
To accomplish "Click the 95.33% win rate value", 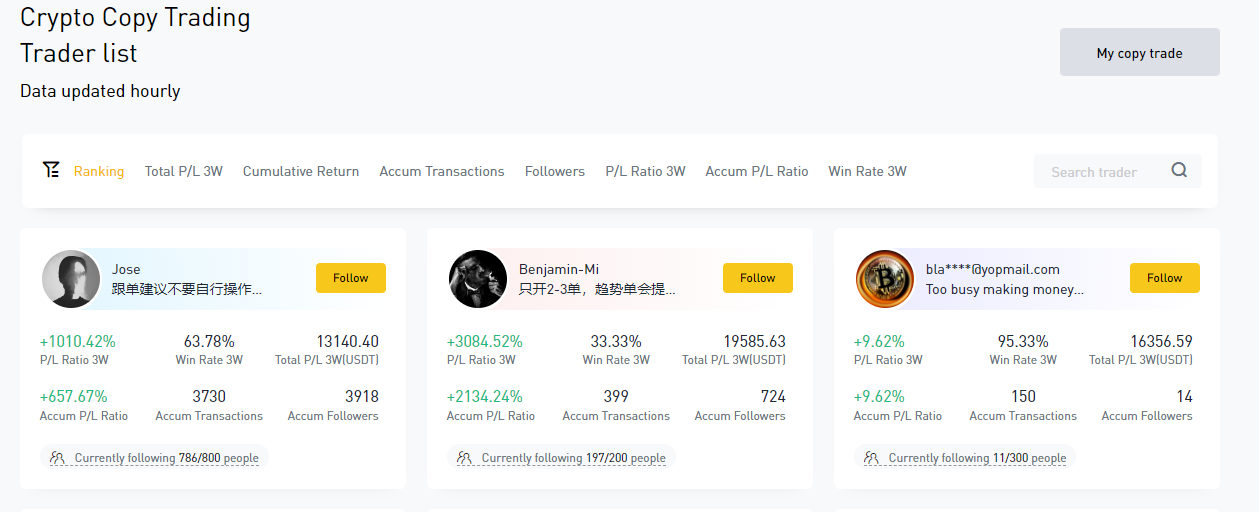I will click(1023, 341).
